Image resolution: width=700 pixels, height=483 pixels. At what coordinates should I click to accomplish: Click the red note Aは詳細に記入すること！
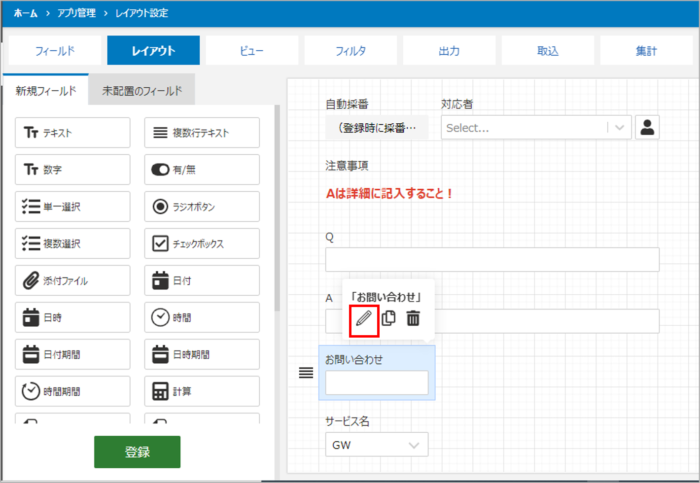tap(389, 193)
